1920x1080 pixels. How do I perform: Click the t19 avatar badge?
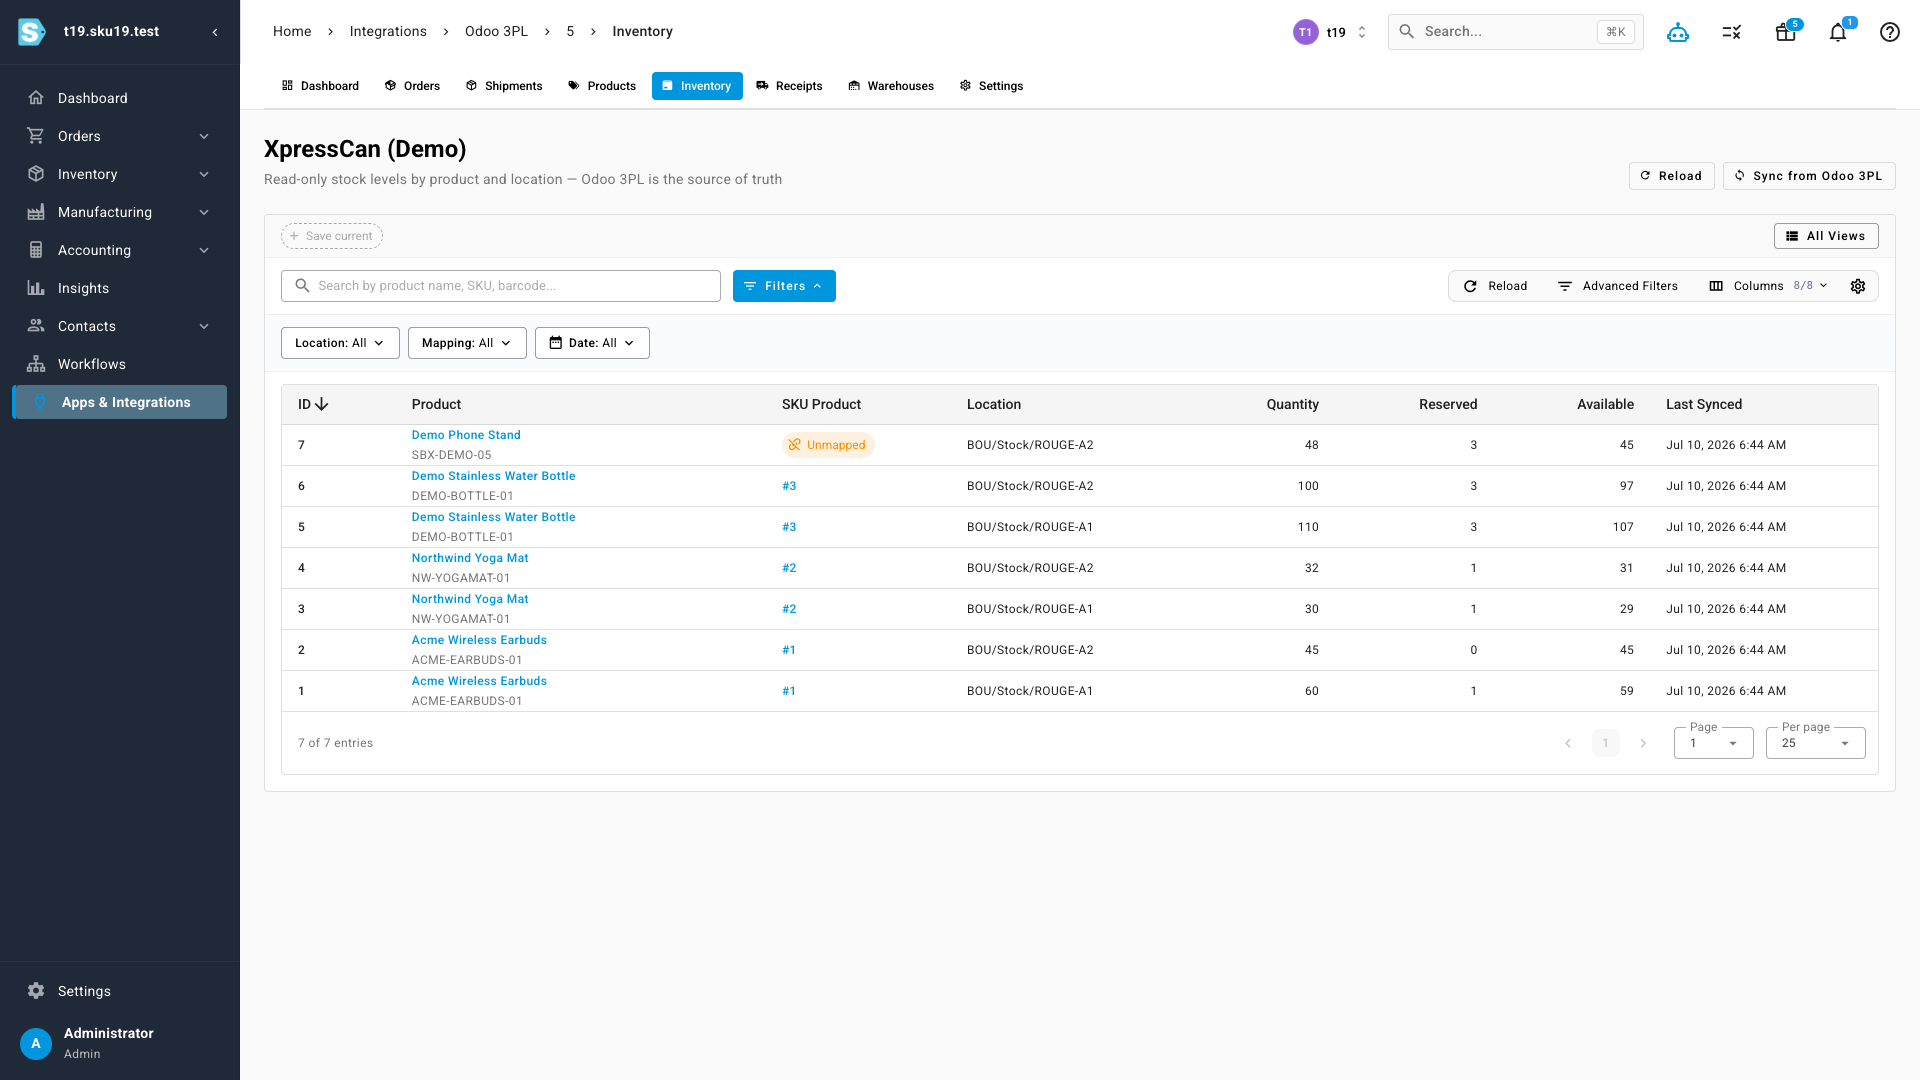tap(1305, 32)
